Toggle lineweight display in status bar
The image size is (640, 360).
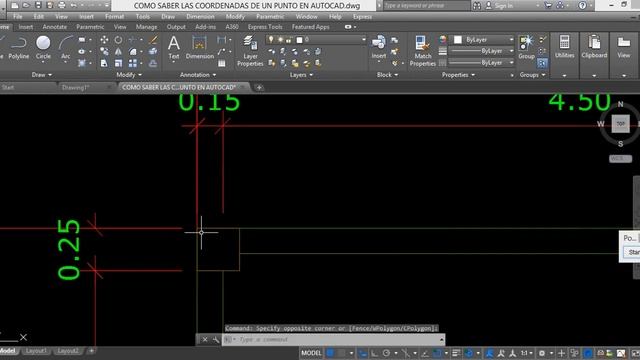tap(456, 353)
